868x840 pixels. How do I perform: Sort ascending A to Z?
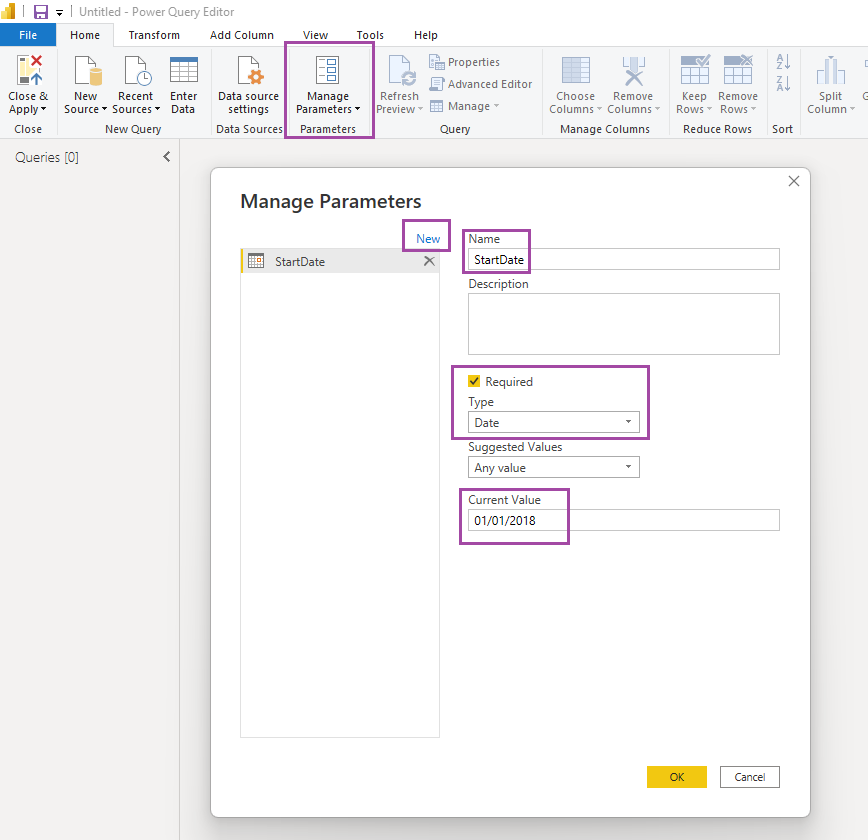point(783,61)
